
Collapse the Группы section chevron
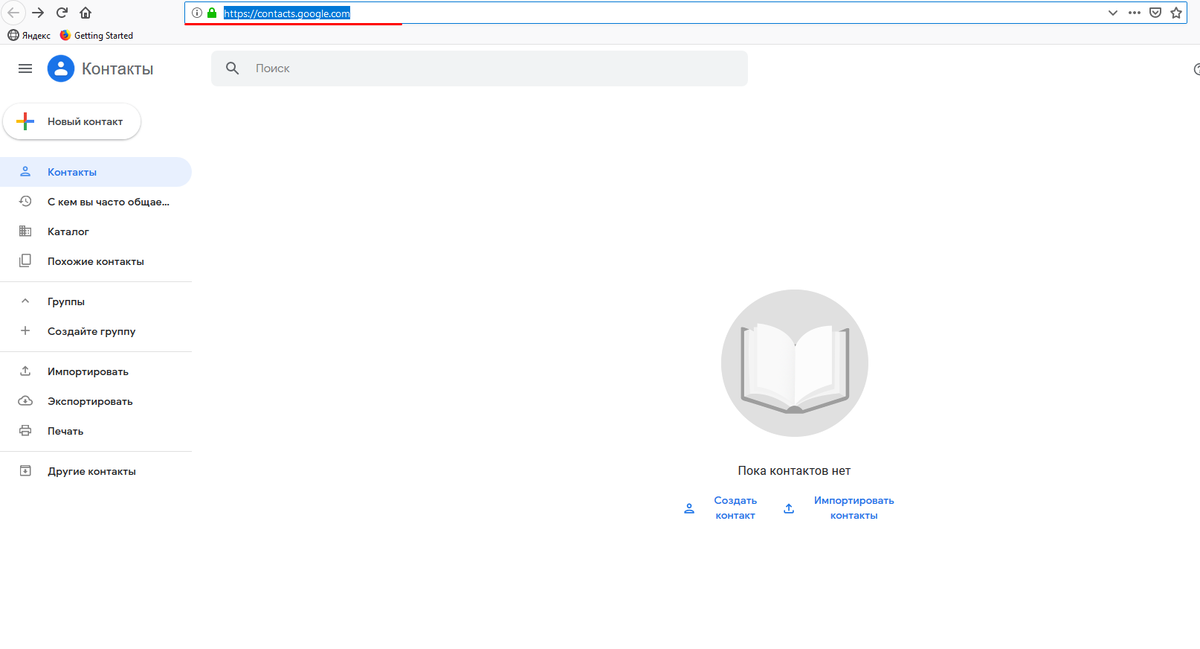tap(26, 301)
